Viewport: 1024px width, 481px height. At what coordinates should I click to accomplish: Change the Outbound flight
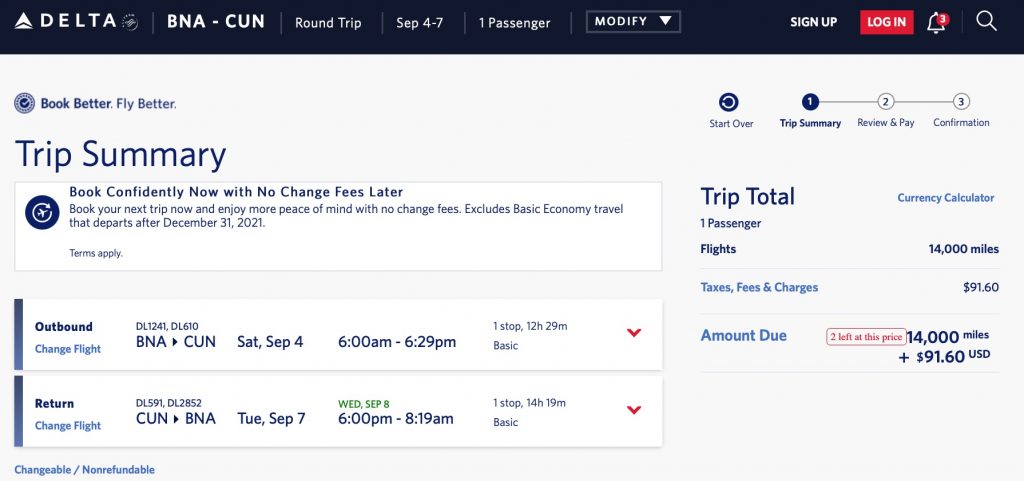pyautogui.click(x=68, y=349)
